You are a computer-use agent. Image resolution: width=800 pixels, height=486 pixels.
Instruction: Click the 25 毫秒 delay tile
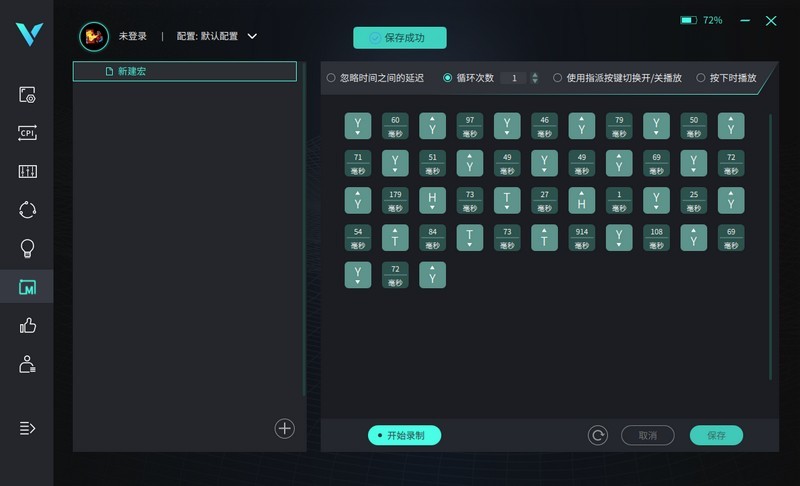(693, 200)
